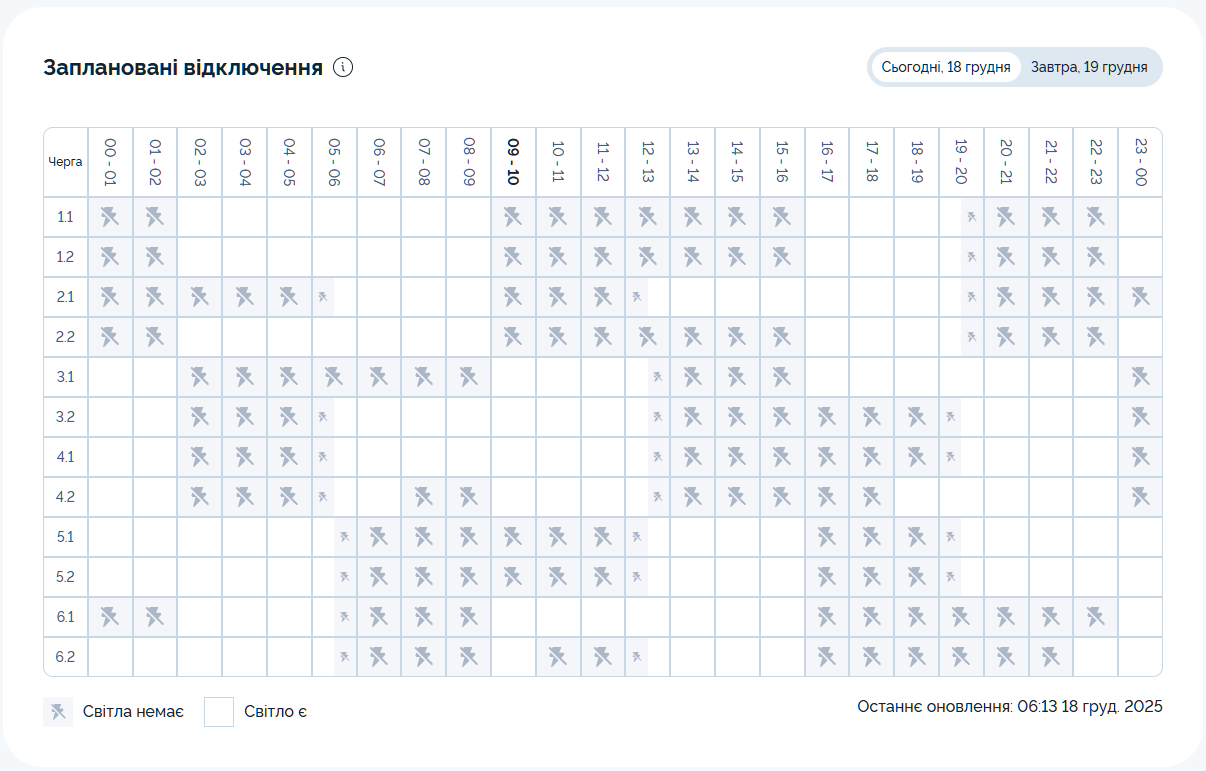Screen dimensions: 1206x771
Task: Click the Останнє оновлення timestamp text
Action: pyautogui.click(x=1009, y=706)
